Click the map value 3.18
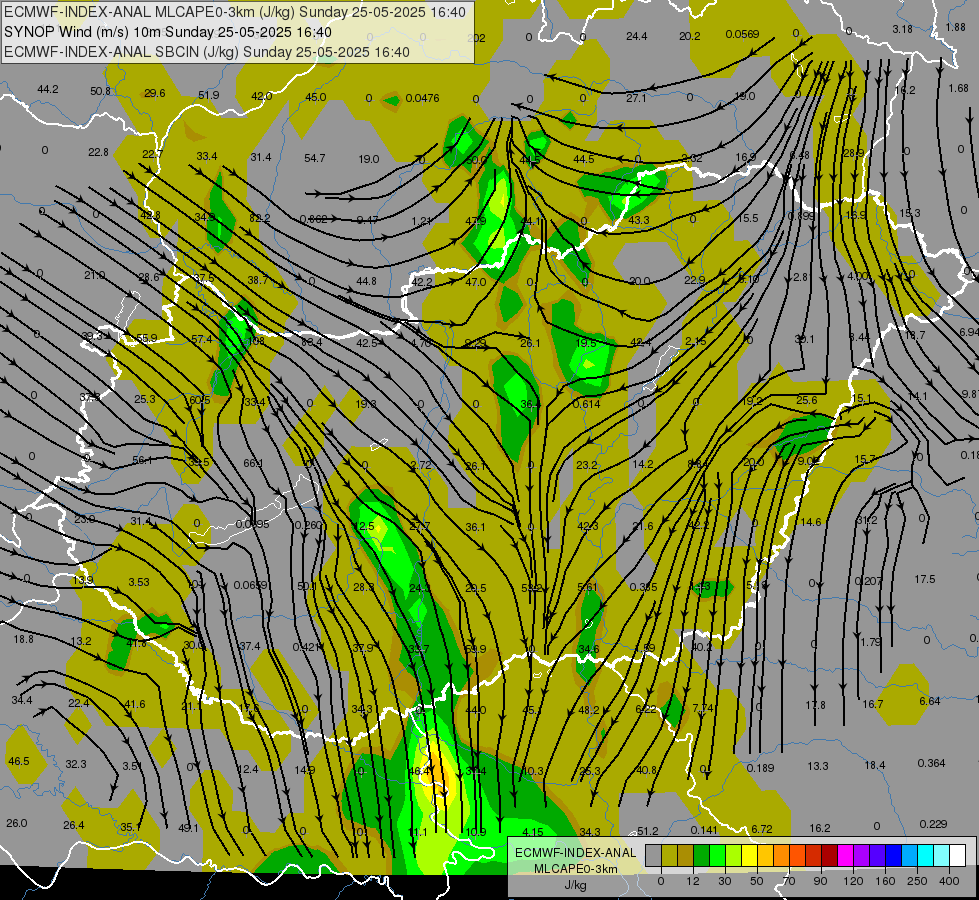The width and height of the screenshot is (979, 900). [x=902, y=29]
